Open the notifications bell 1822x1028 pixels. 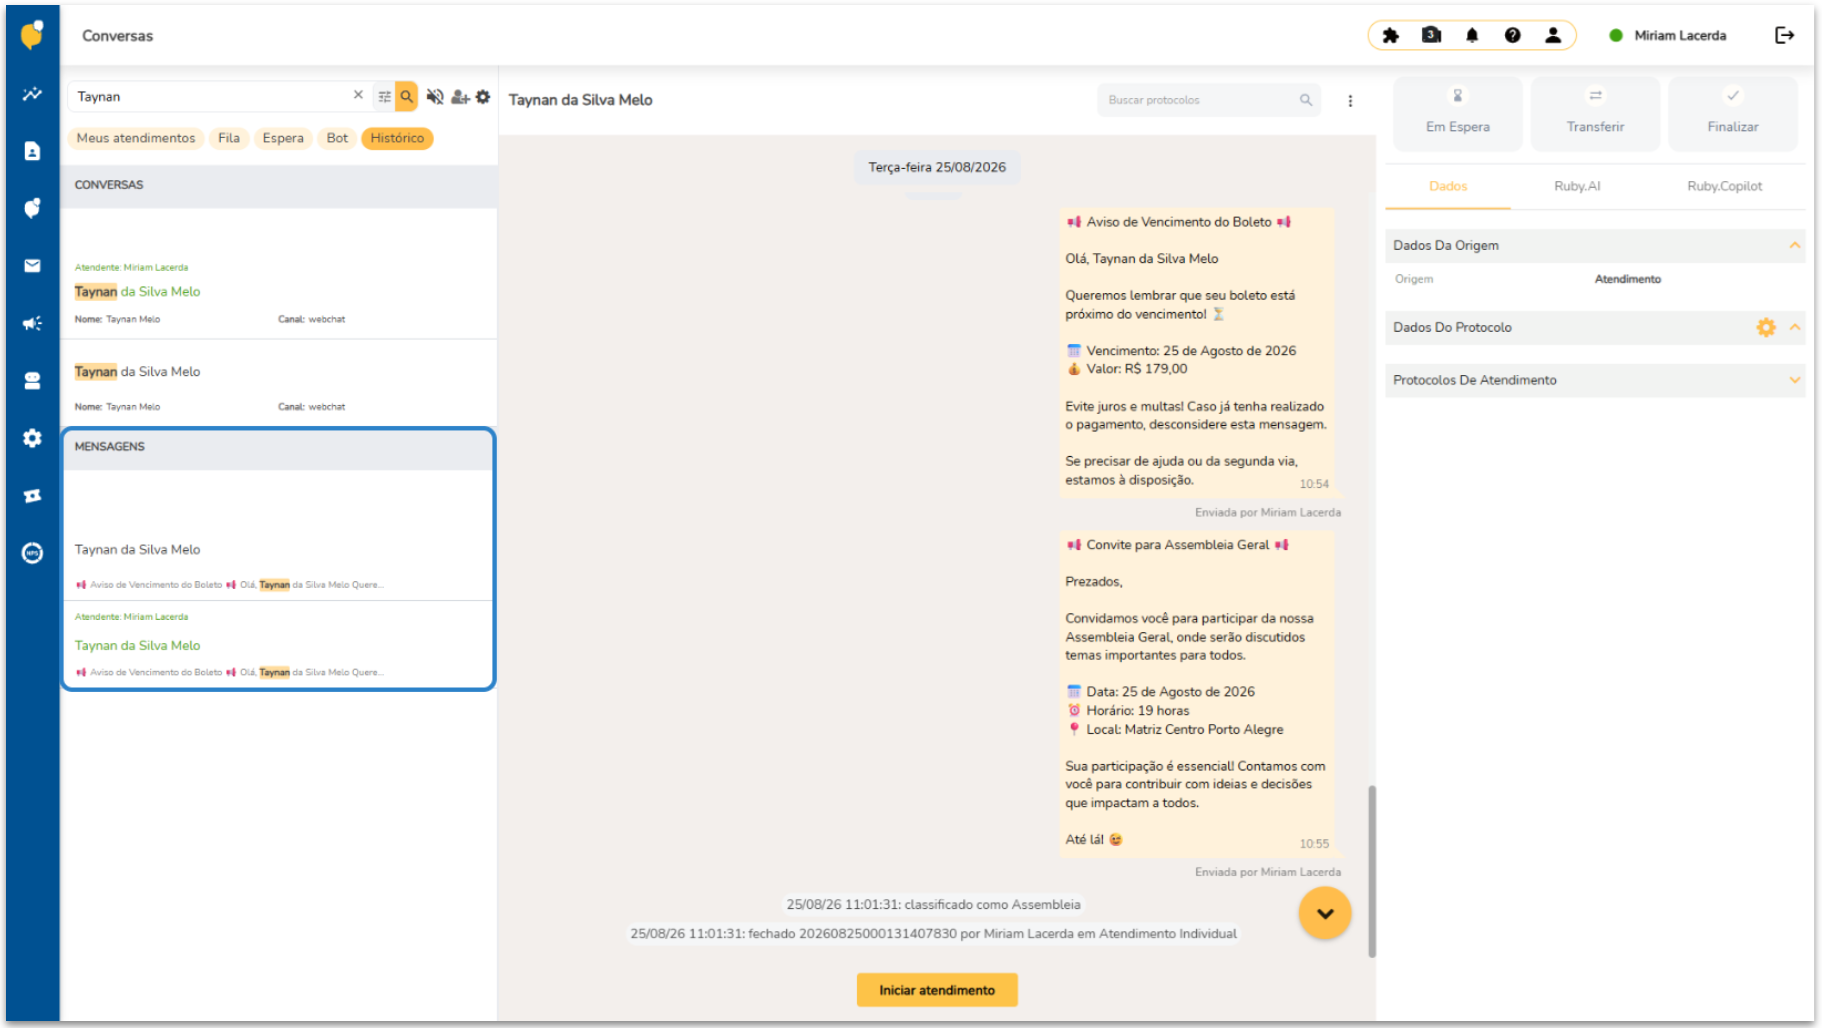tap(1472, 35)
